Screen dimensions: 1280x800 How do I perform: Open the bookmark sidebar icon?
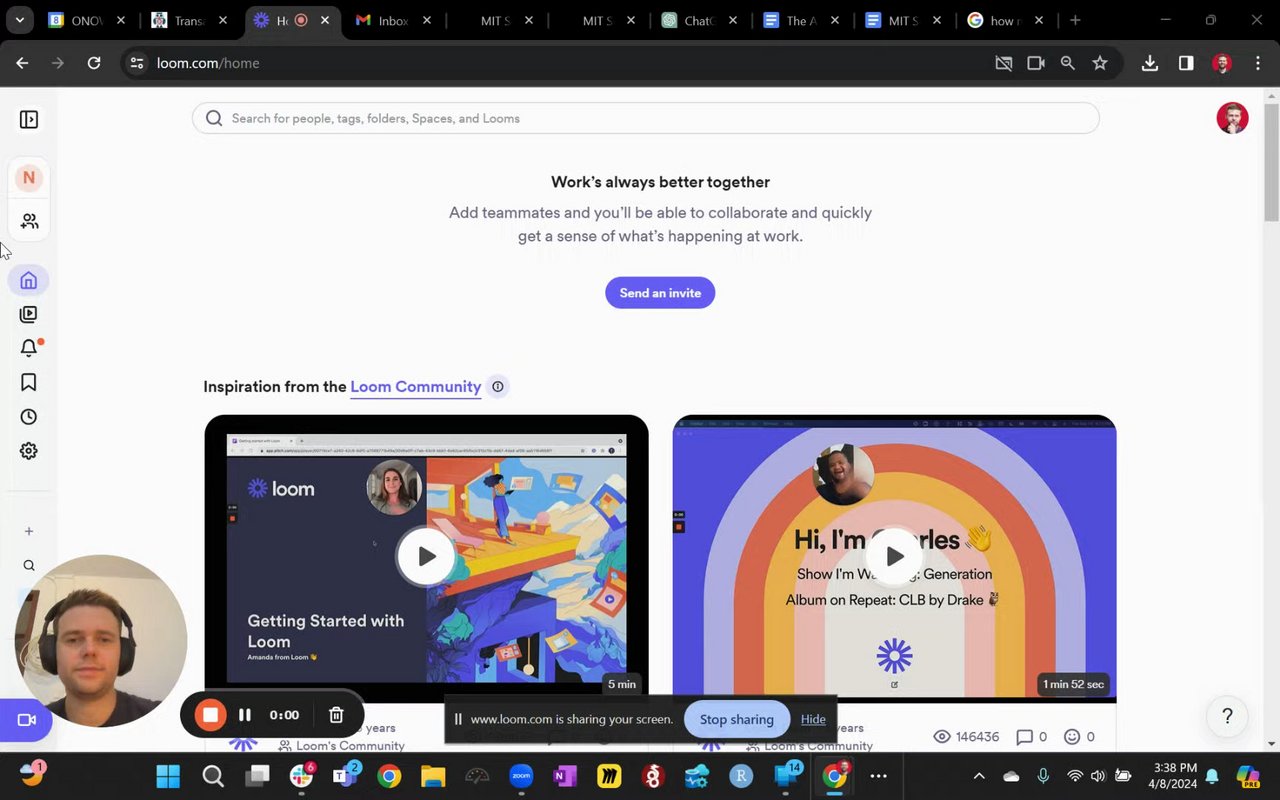tap(28, 382)
